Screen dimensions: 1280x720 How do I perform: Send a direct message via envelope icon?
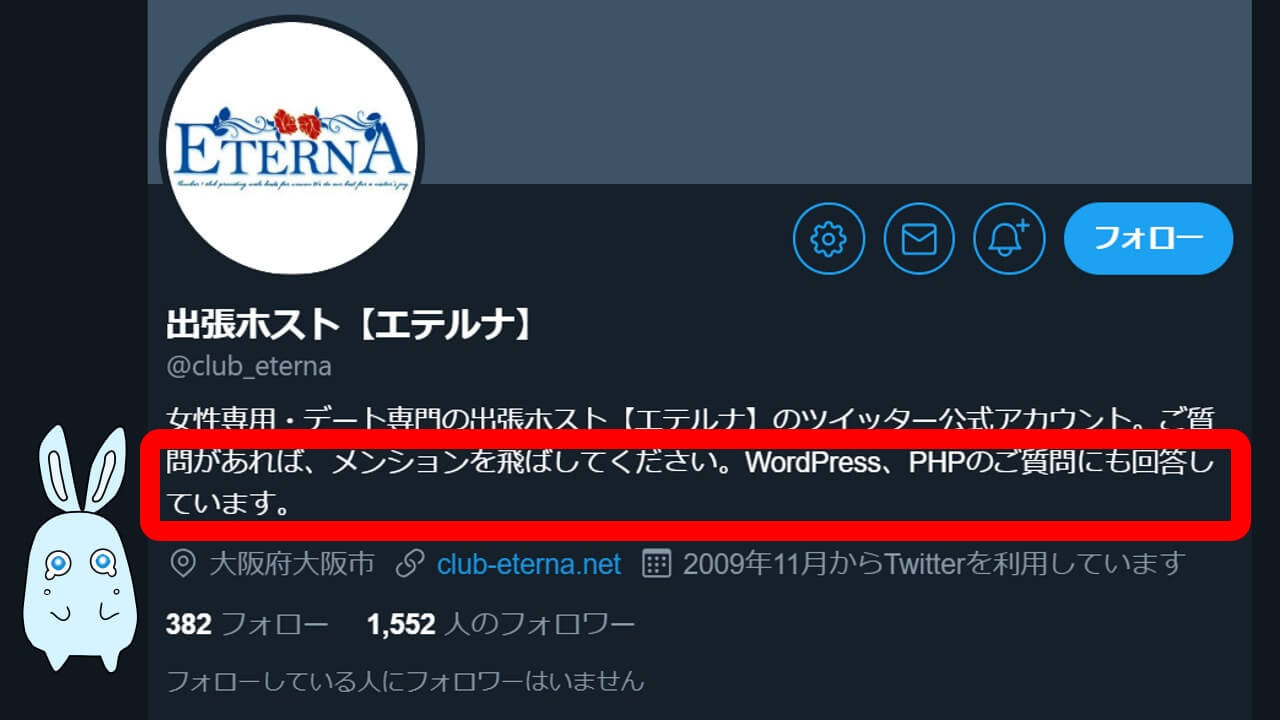pyautogui.click(x=919, y=239)
